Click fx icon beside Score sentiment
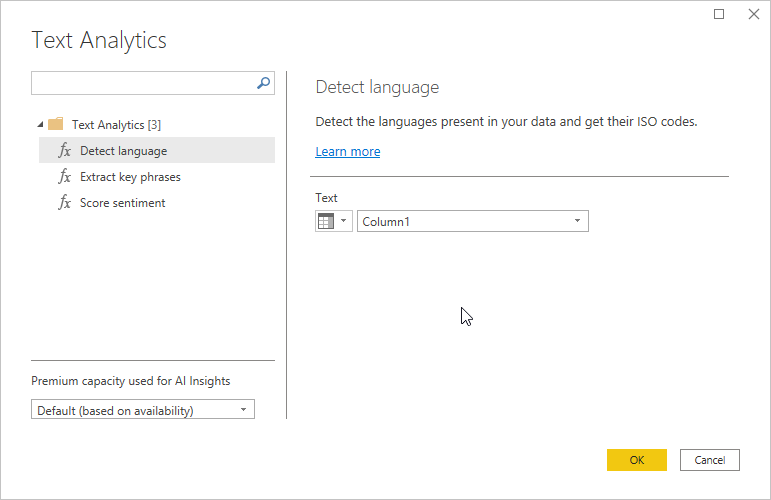The width and height of the screenshot is (771, 500). 64,202
